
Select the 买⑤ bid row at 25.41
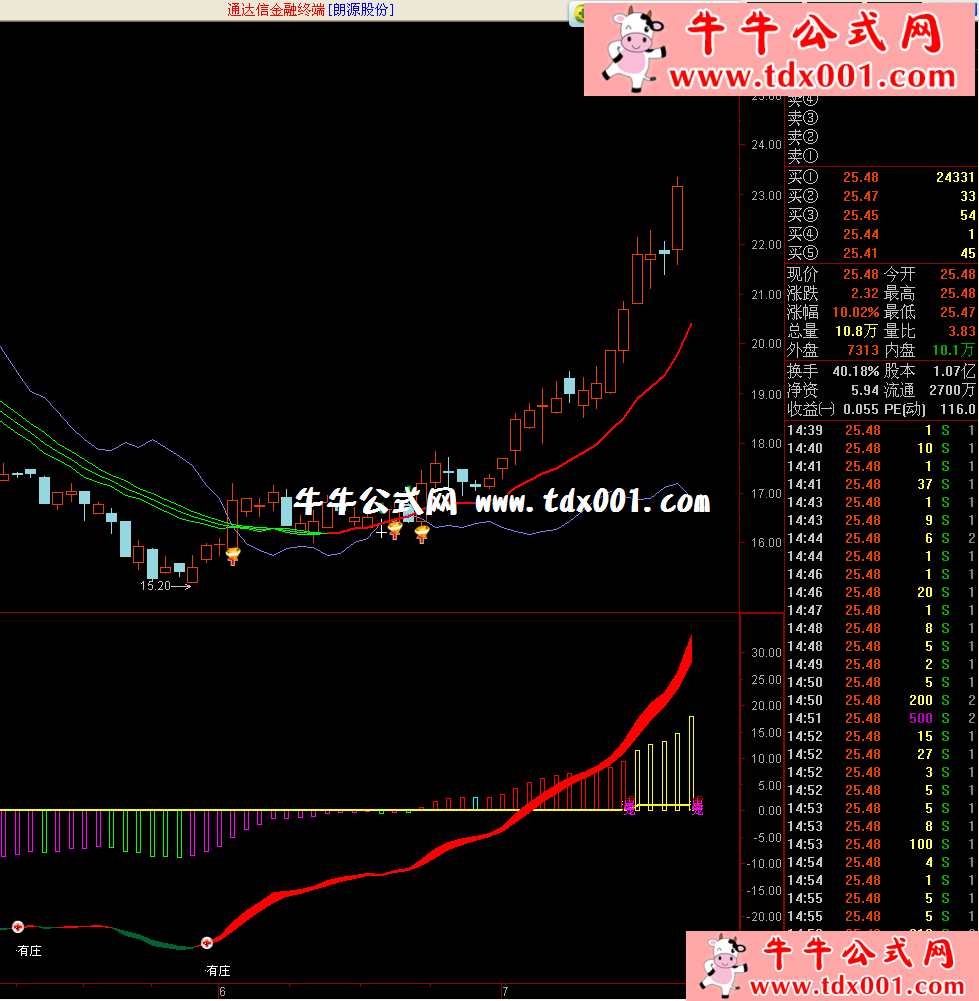[x=880, y=253]
